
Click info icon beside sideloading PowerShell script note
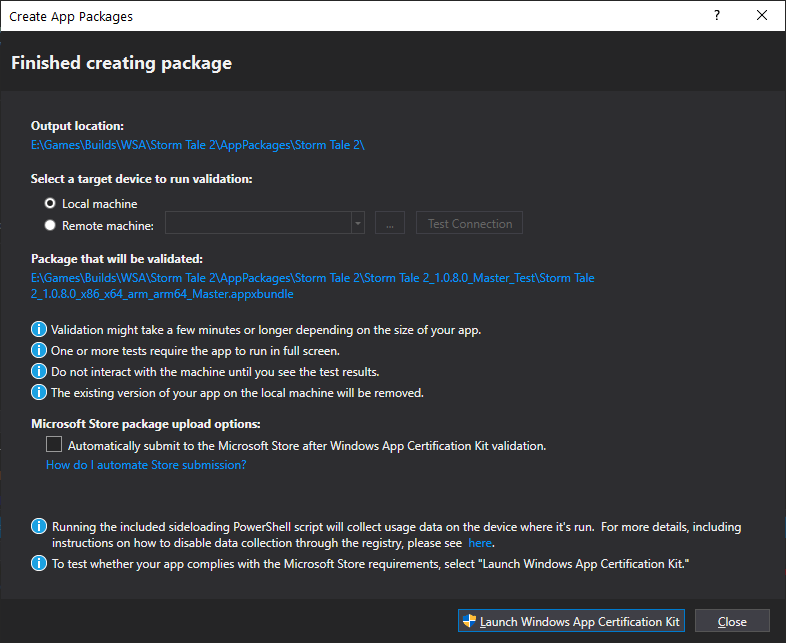pyautogui.click(x=39, y=526)
